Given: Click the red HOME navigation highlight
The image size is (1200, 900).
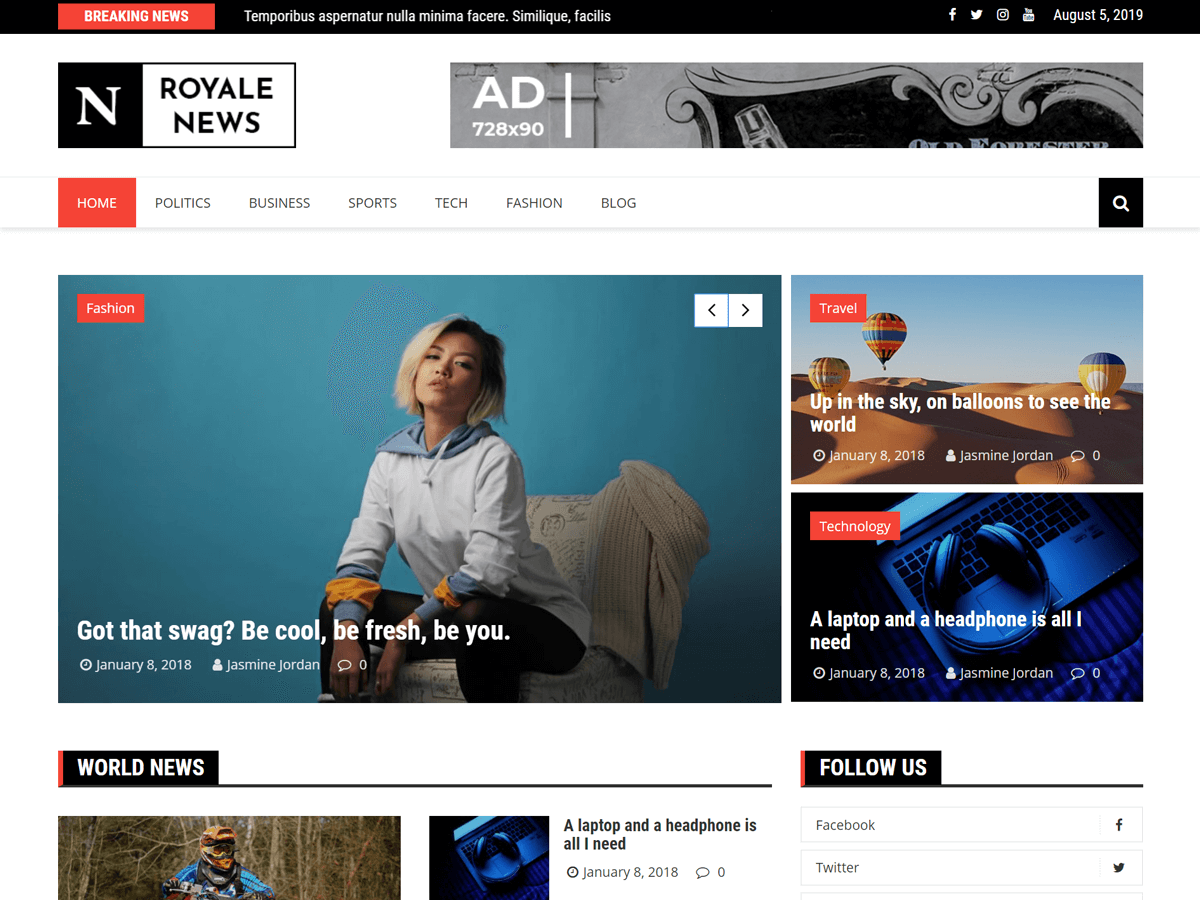Looking at the screenshot, I should tap(96, 202).
